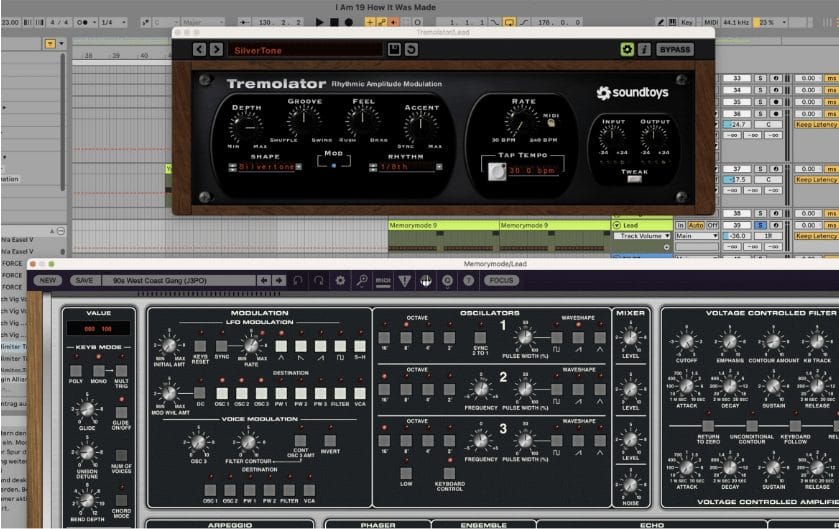The height and width of the screenshot is (529, 839).
Task: Select MONO keys mode in Memorymode
Action: 98,371
